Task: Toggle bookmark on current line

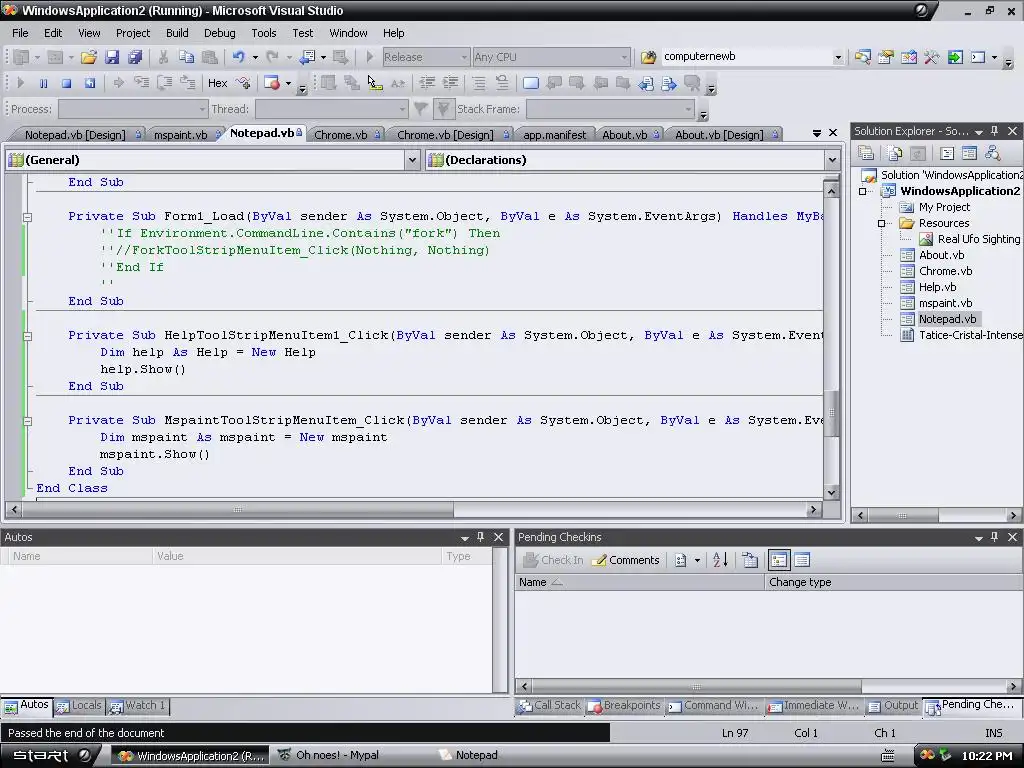Action: [530, 83]
